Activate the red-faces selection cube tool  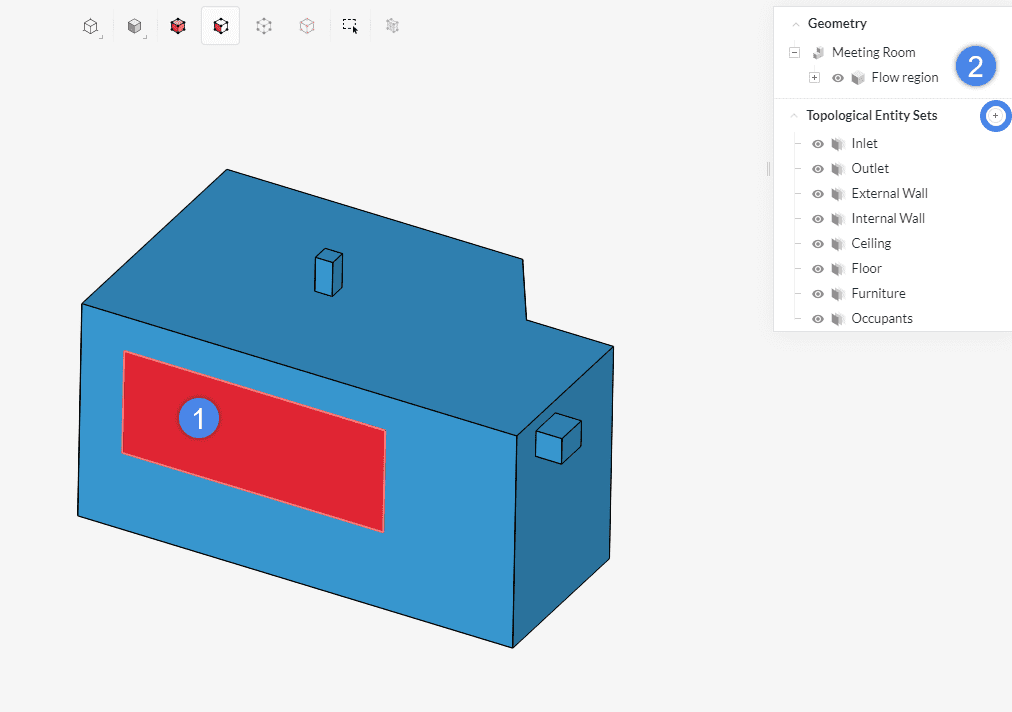tap(178, 26)
